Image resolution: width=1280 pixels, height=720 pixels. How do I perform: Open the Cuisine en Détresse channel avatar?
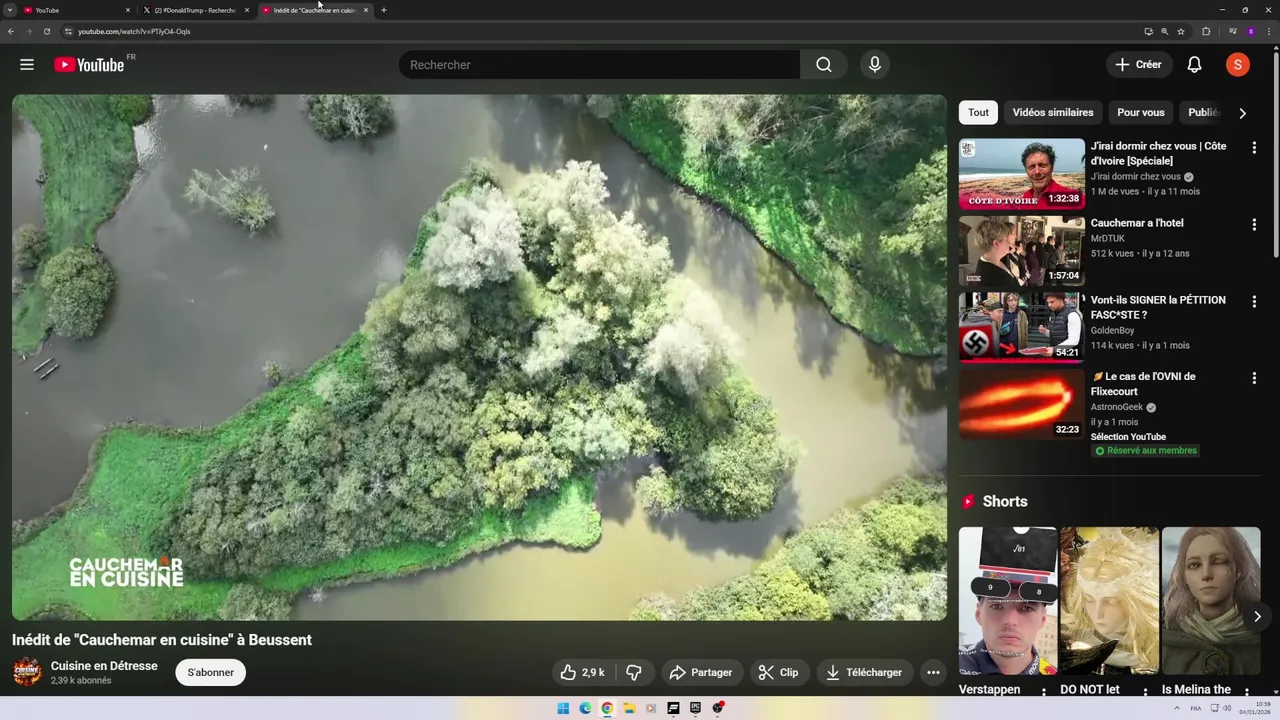(x=27, y=672)
